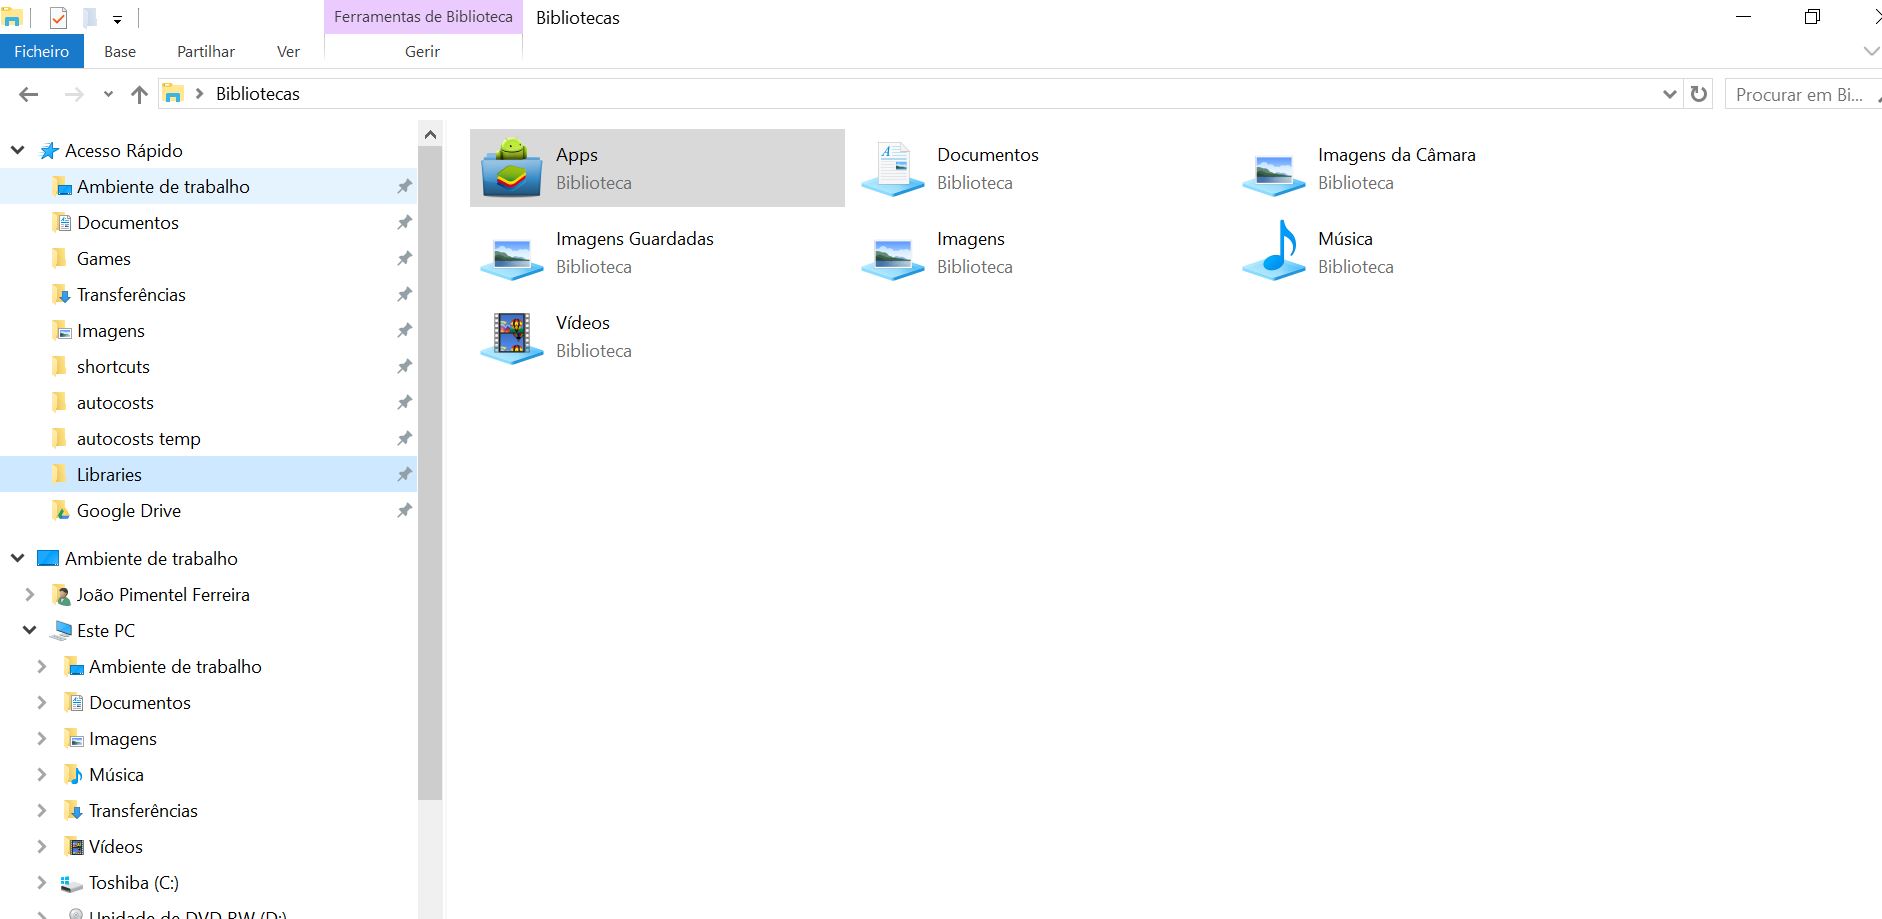Open Documentos in Quick Access list
1882x919 pixels.
click(128, 223)
